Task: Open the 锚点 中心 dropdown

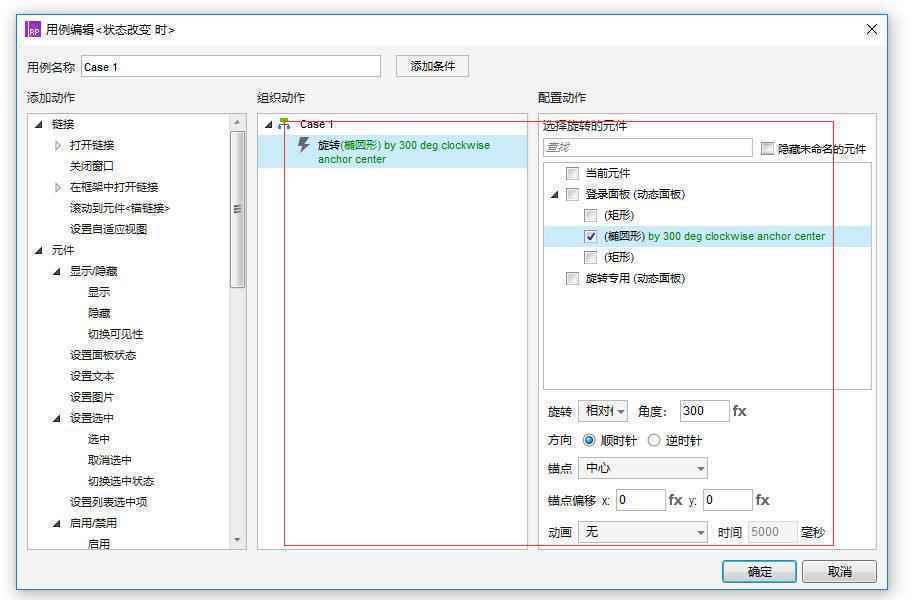Action: [x=643, y=468]
